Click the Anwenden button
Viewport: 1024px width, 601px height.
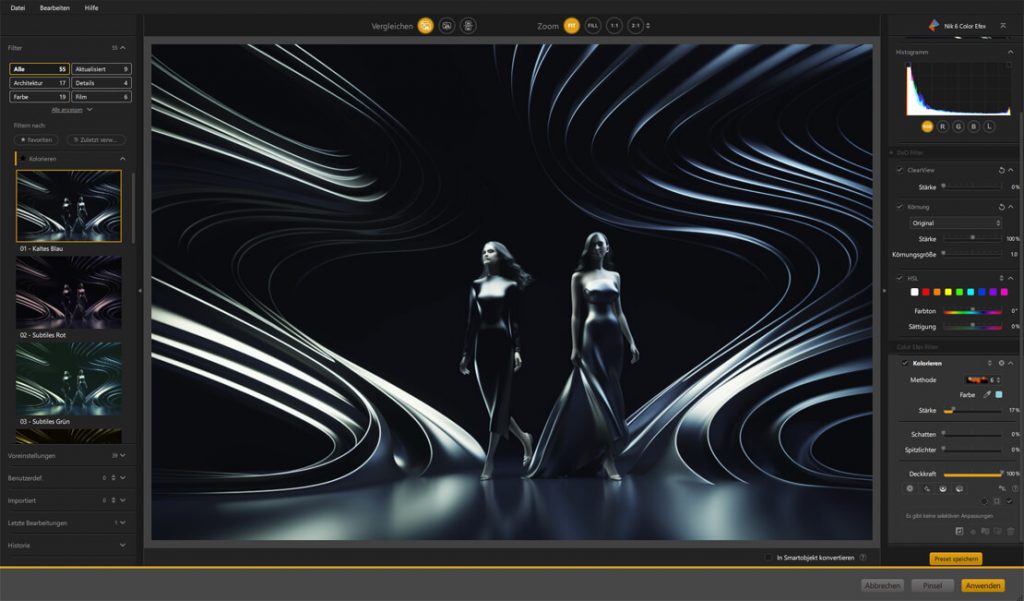click(x=983, y=585)
